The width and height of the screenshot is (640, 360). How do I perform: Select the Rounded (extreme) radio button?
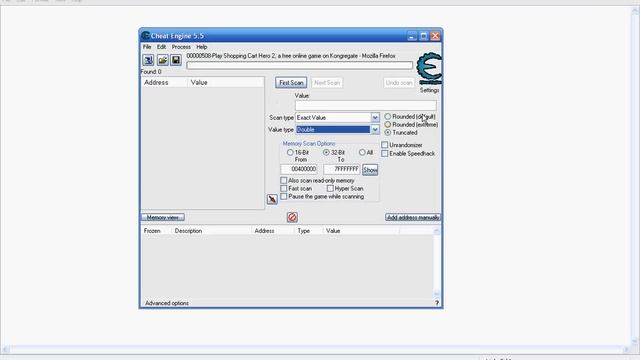click(x=388, y=124)
